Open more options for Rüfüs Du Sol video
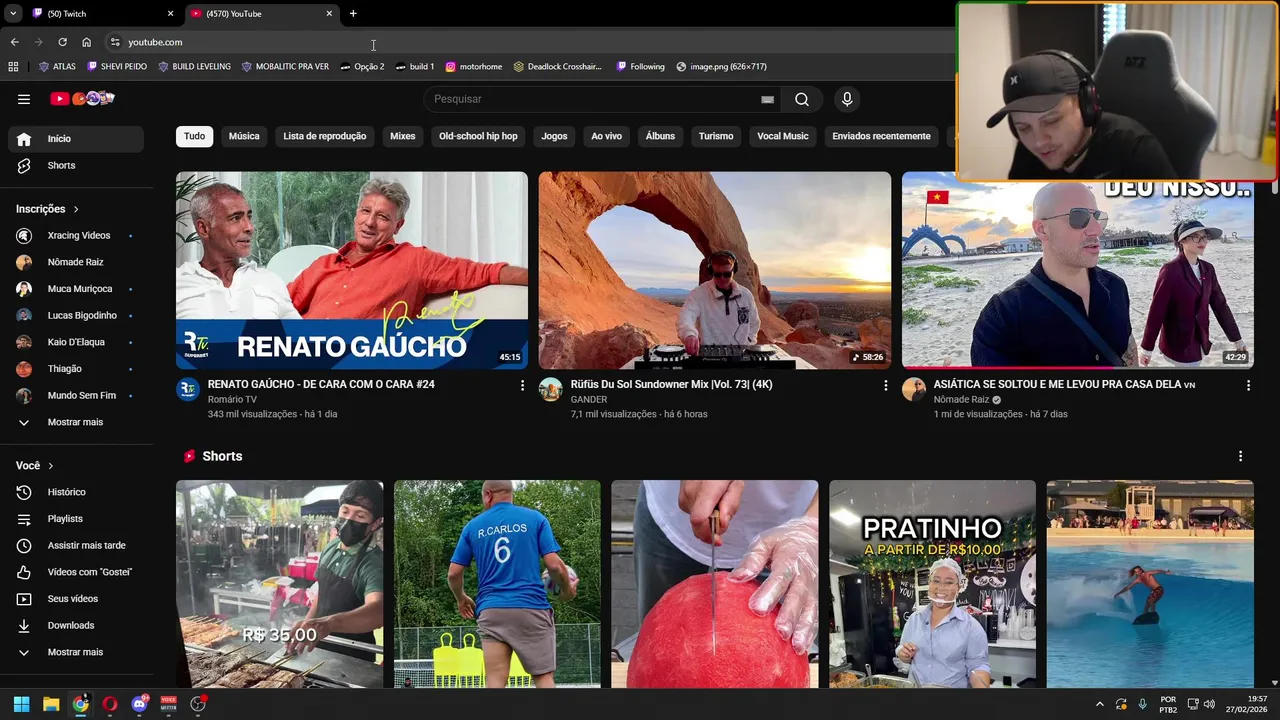Image resolution: width=1280 pixels, height=720 pixels. [x=885, y=385]
